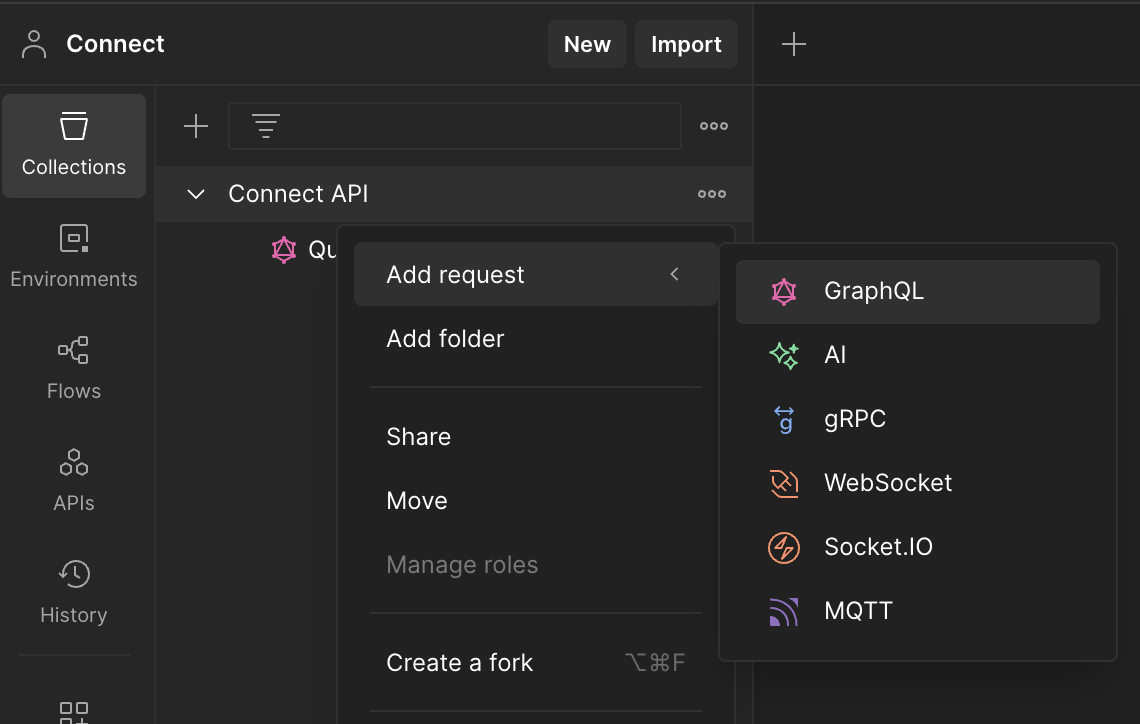1140x724 pixels.
Task: Open the Environments sidebar tab
Action: 73,257
